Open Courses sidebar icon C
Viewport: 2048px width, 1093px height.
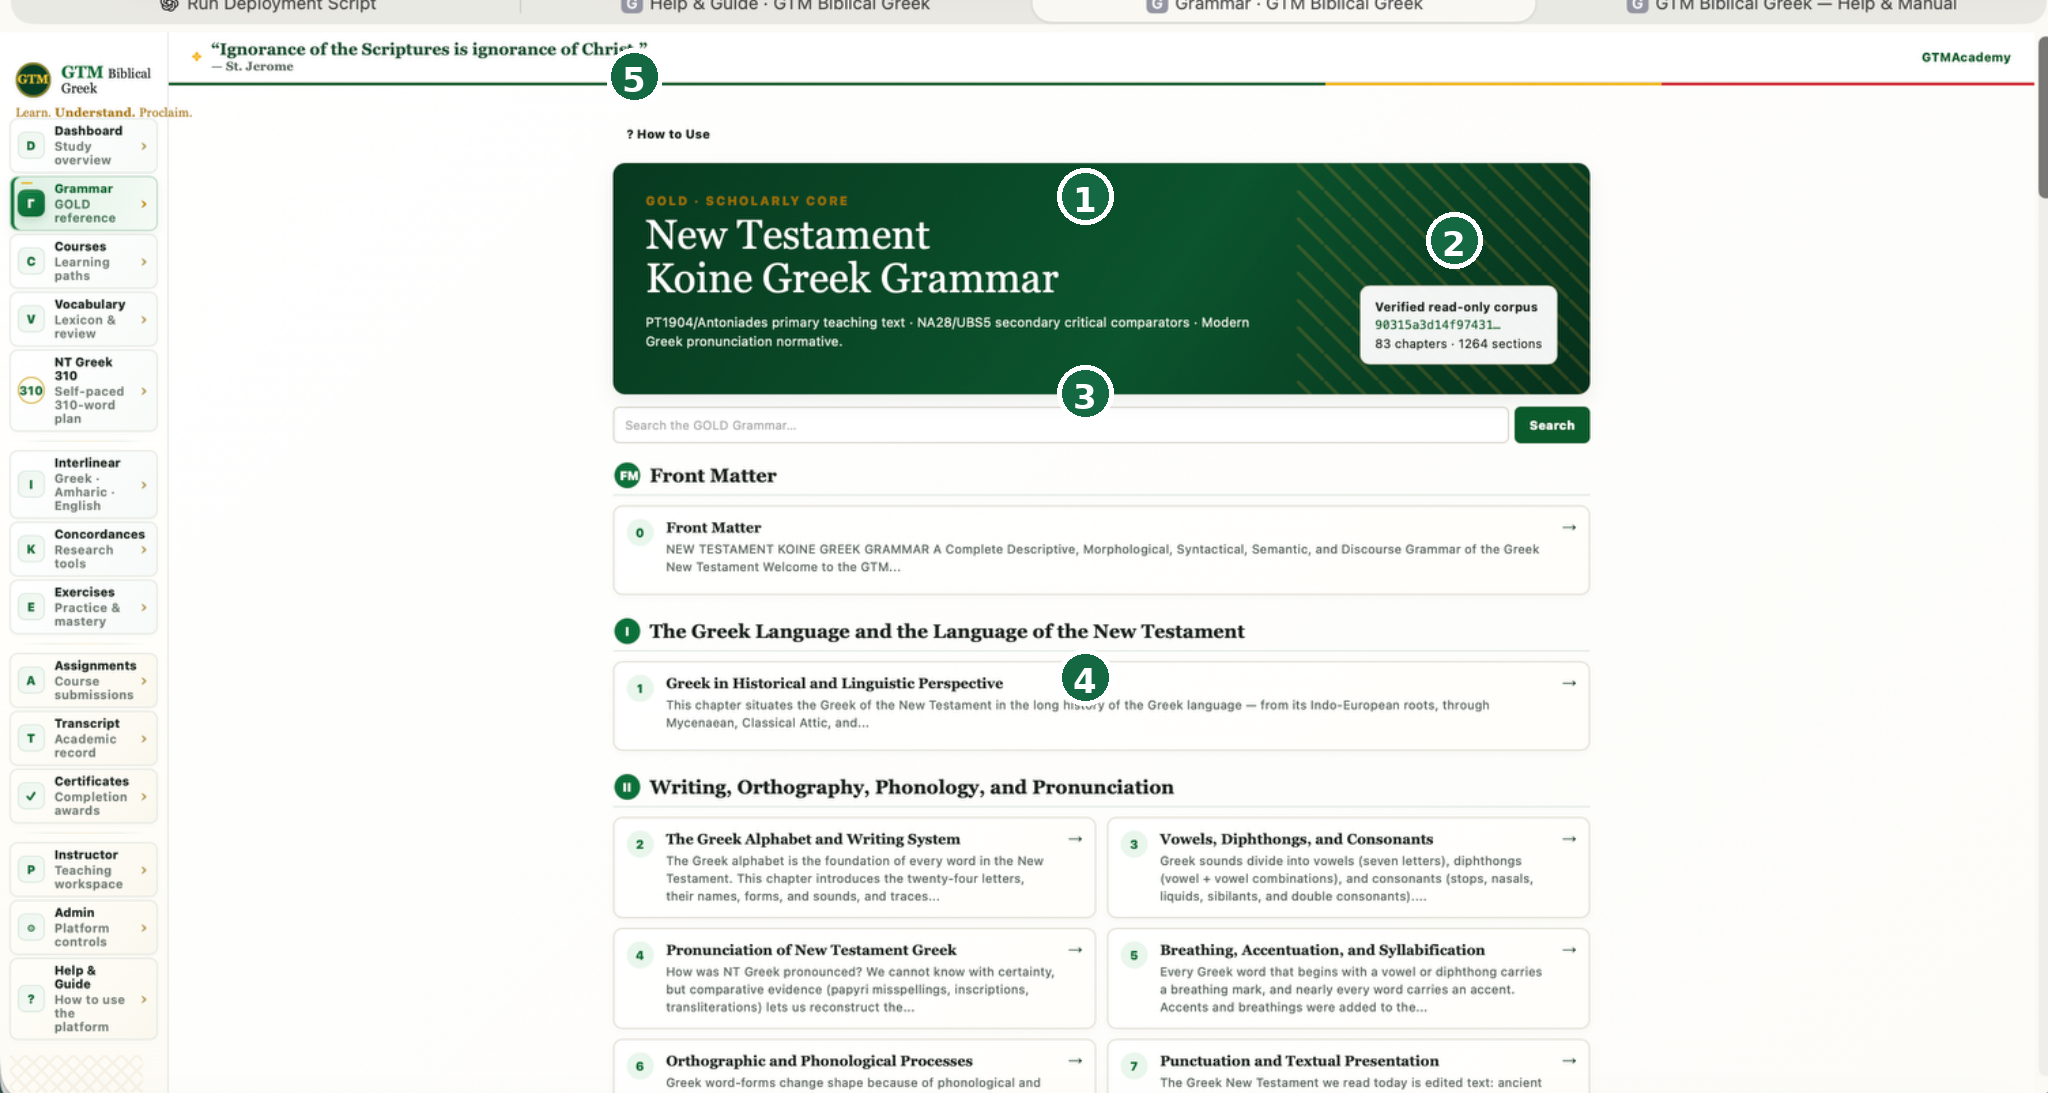point(31,262)
